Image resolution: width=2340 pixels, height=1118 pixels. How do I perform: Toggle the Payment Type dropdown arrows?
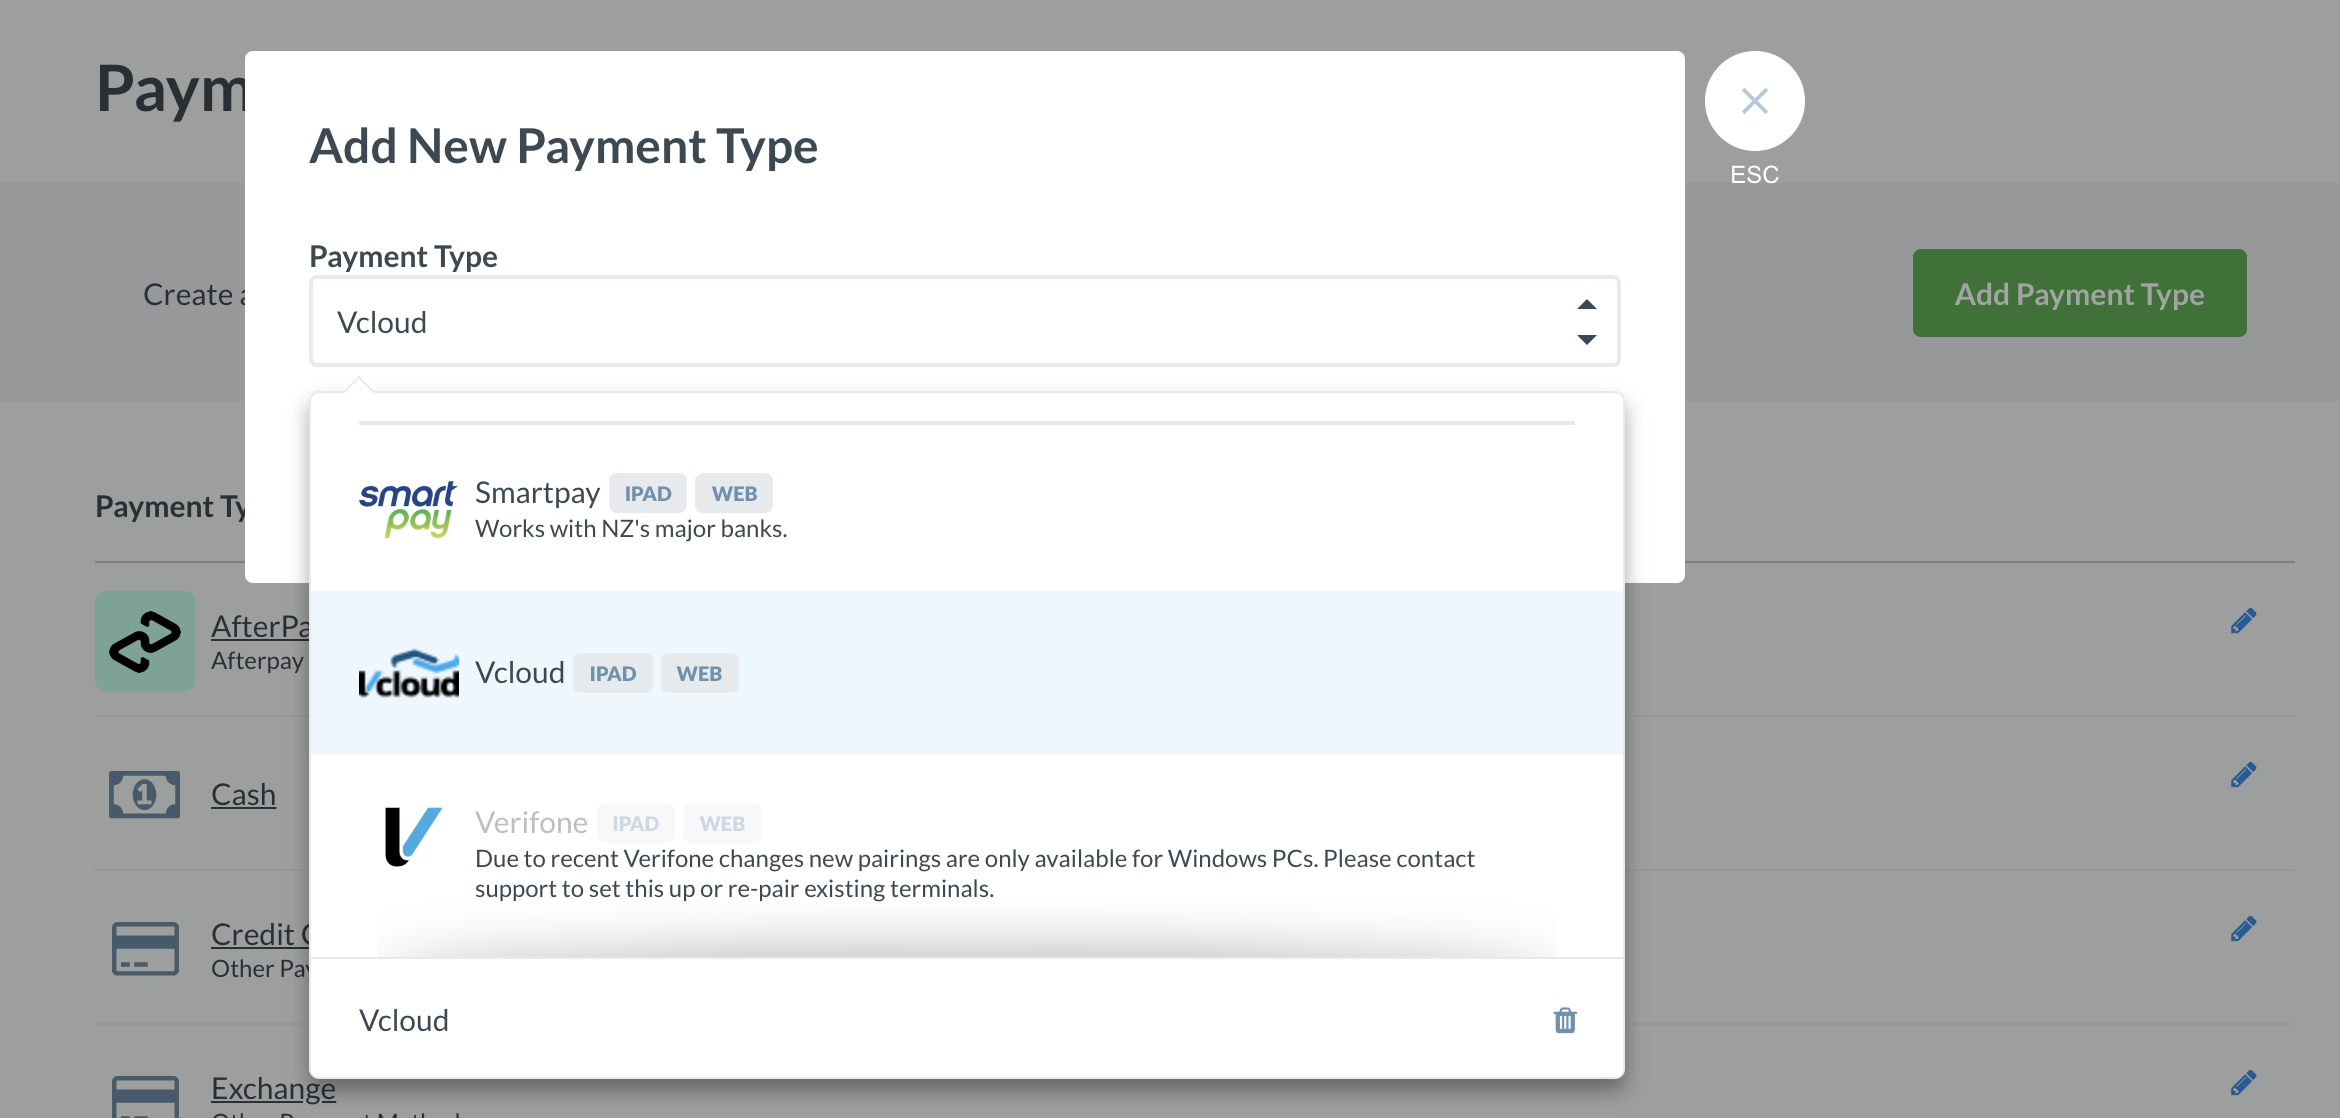coord(1586,322)
